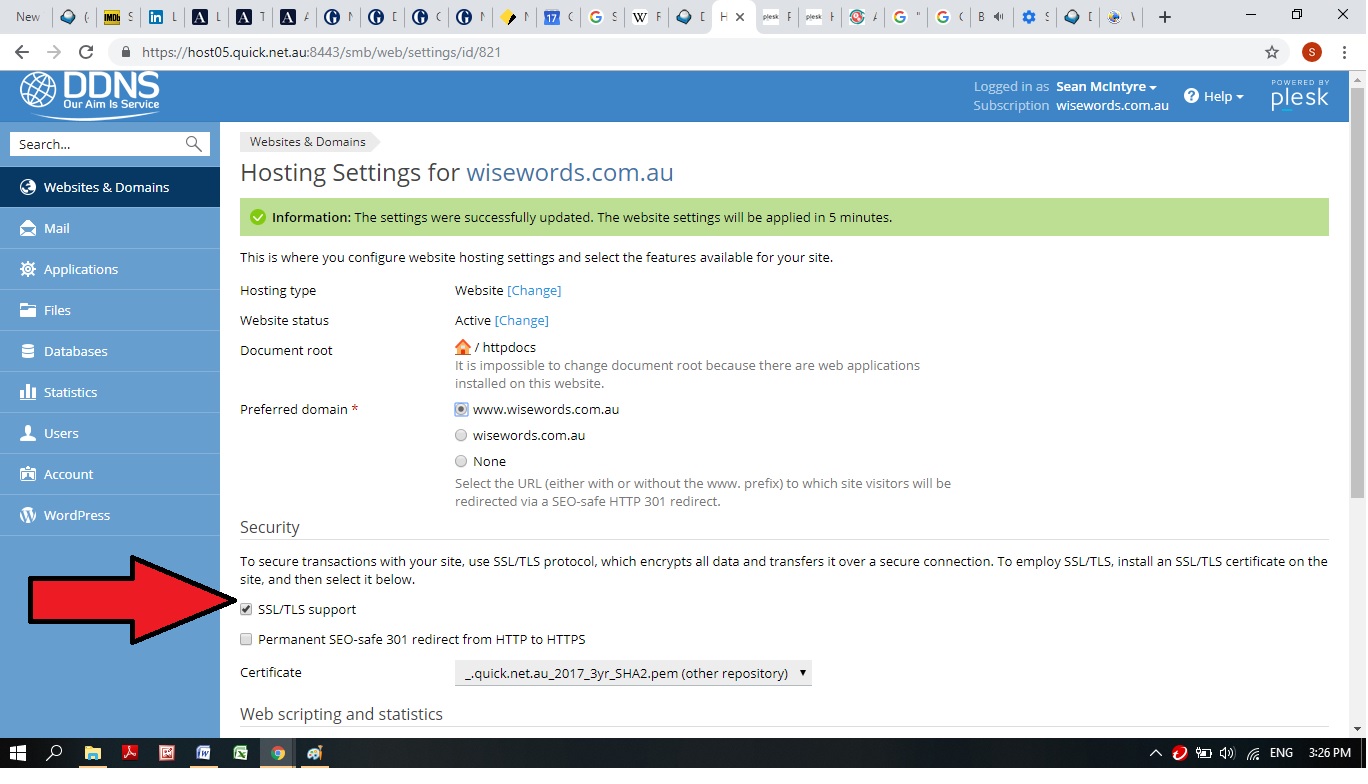Open the Databases sidebar item
This screenshot has width=1368, height=784.
tap(110, 351)
